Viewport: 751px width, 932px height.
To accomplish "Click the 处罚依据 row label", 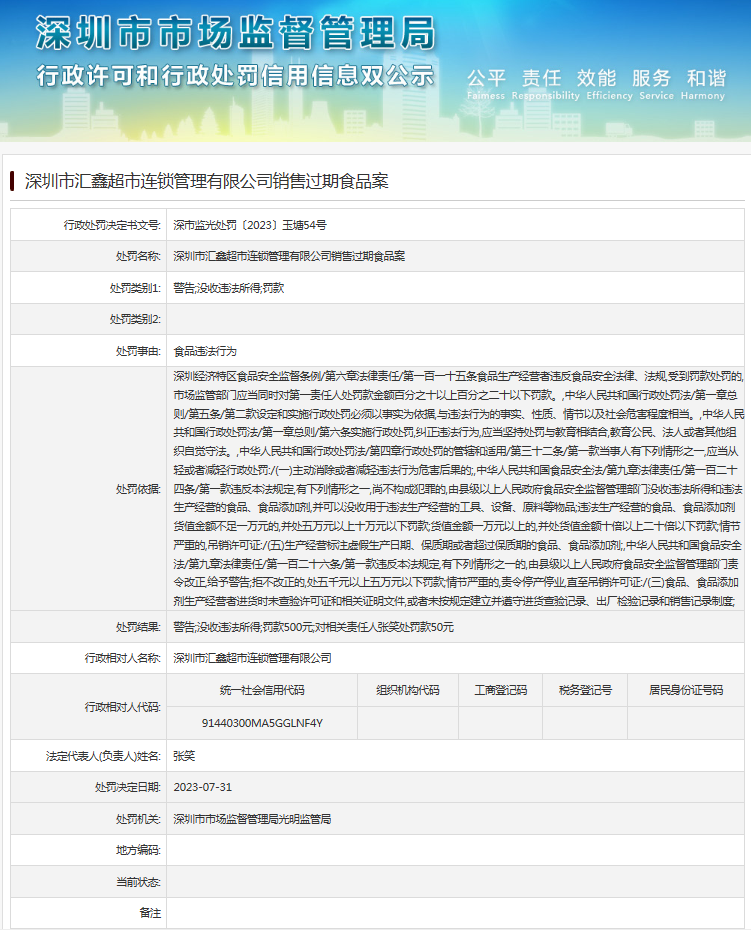I will click(138, 489).
